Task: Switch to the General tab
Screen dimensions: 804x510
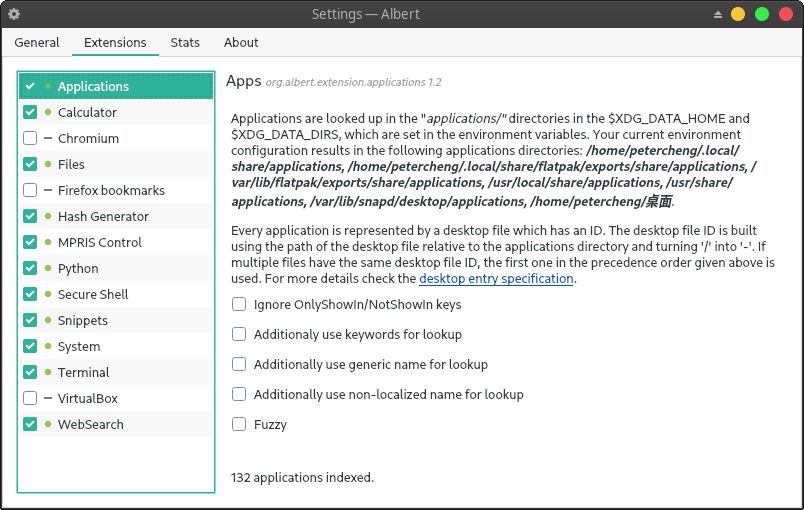Action: (37, 43)
